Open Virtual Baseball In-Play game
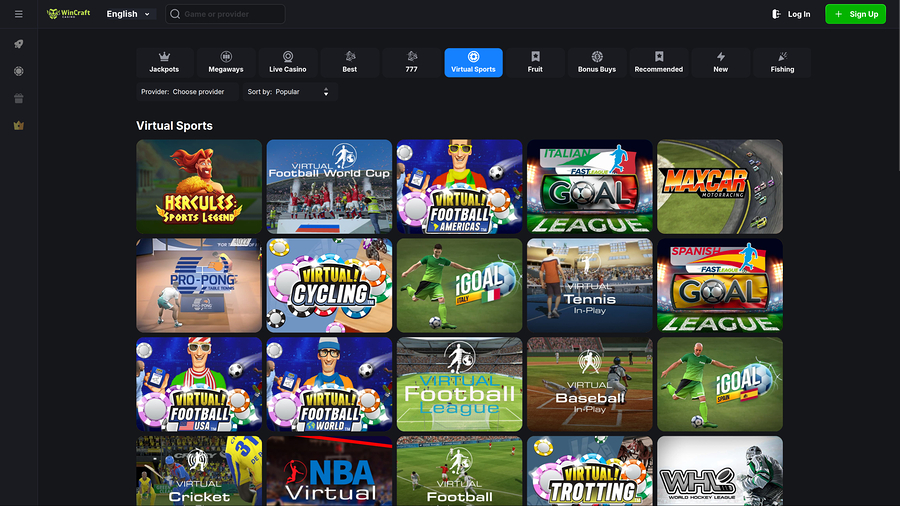 [590, 384]
